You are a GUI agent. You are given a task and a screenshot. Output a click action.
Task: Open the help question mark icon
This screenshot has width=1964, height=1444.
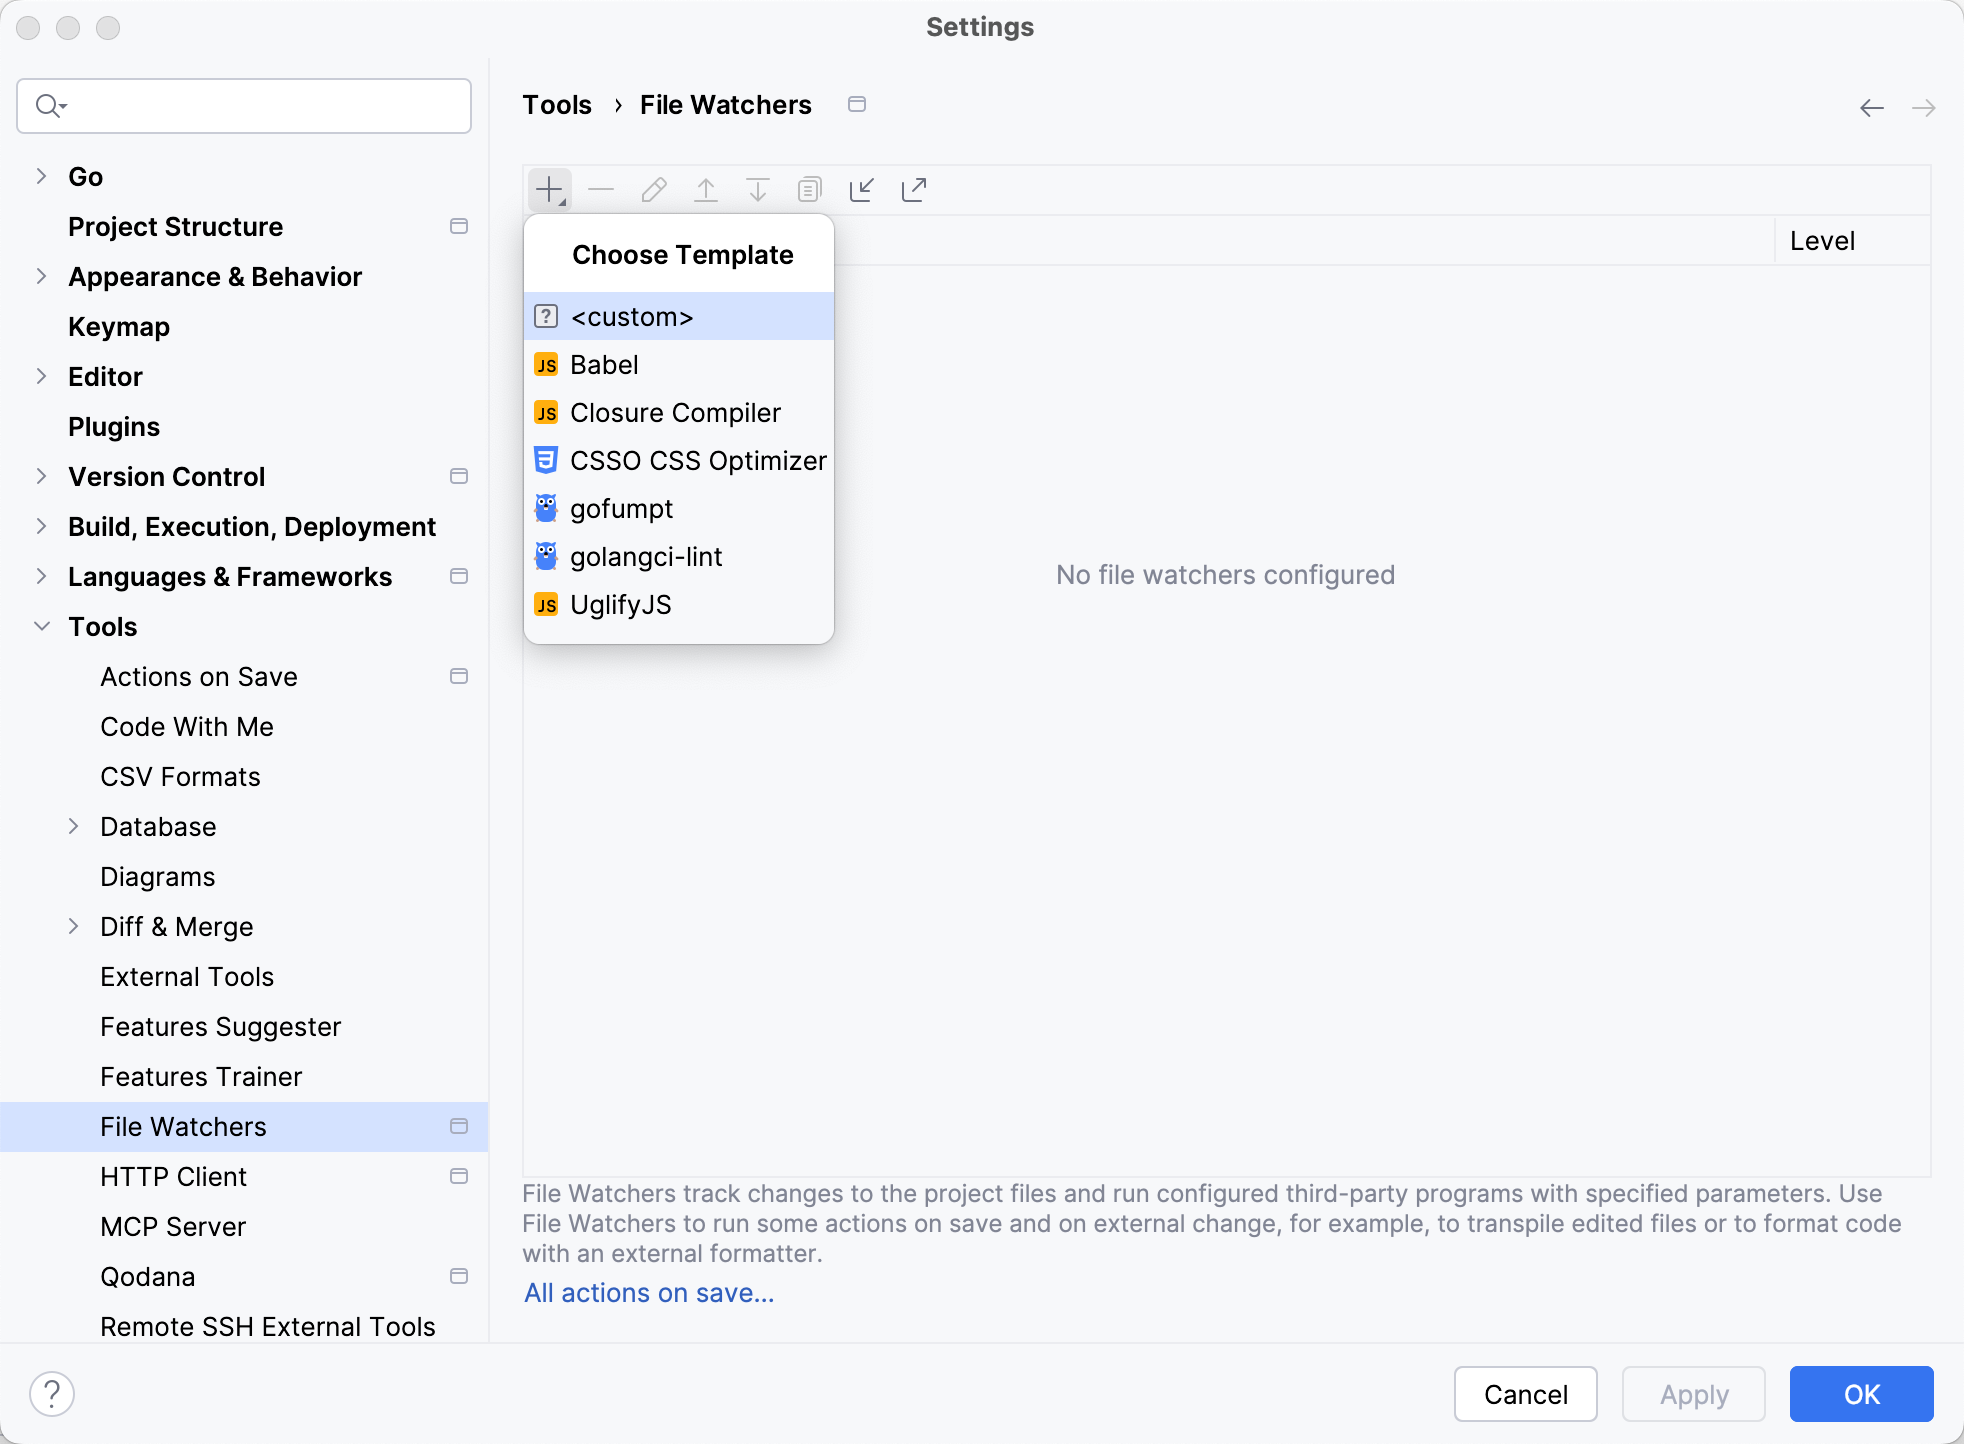pos(51,1392)
